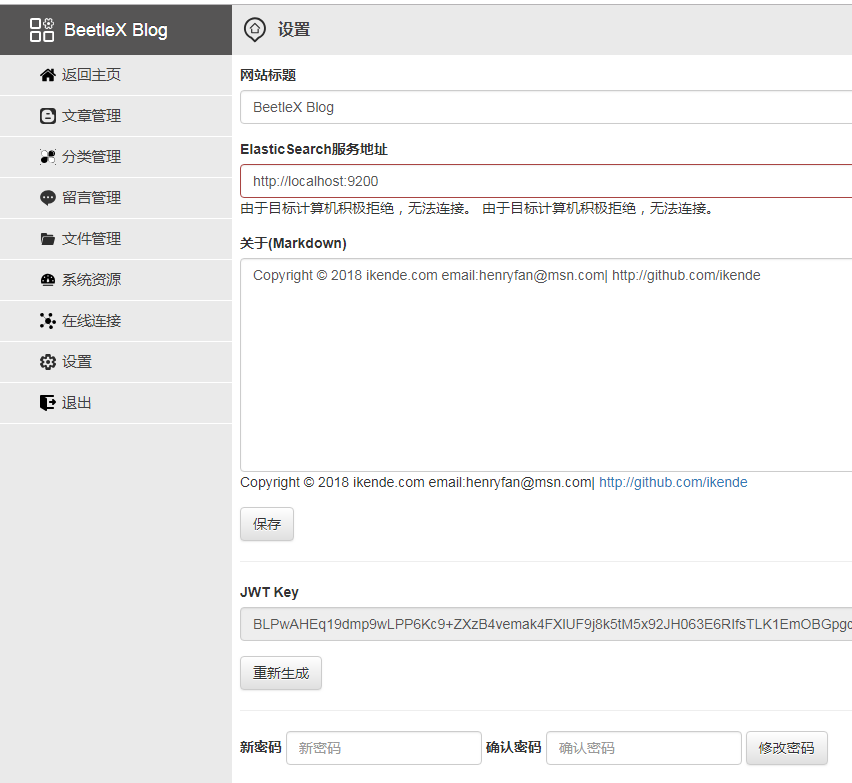Image resolution: width=852 pixels, height=783 pixels.
Task: Click the ElasticSearch服务地址 input field
Action: tap(546, 181)
